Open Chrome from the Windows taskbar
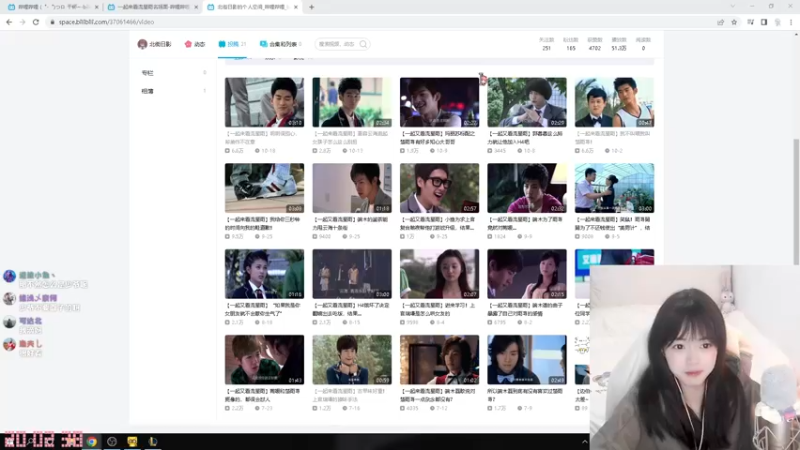Viewport: 800px width, 450px height. pyautogui.click(x=92, y=442)
